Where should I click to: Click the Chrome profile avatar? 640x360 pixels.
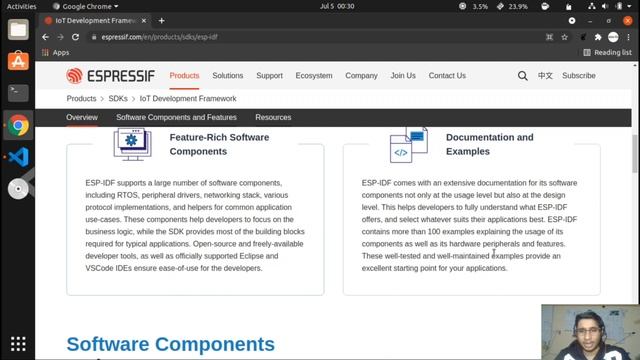click(613, 37)
